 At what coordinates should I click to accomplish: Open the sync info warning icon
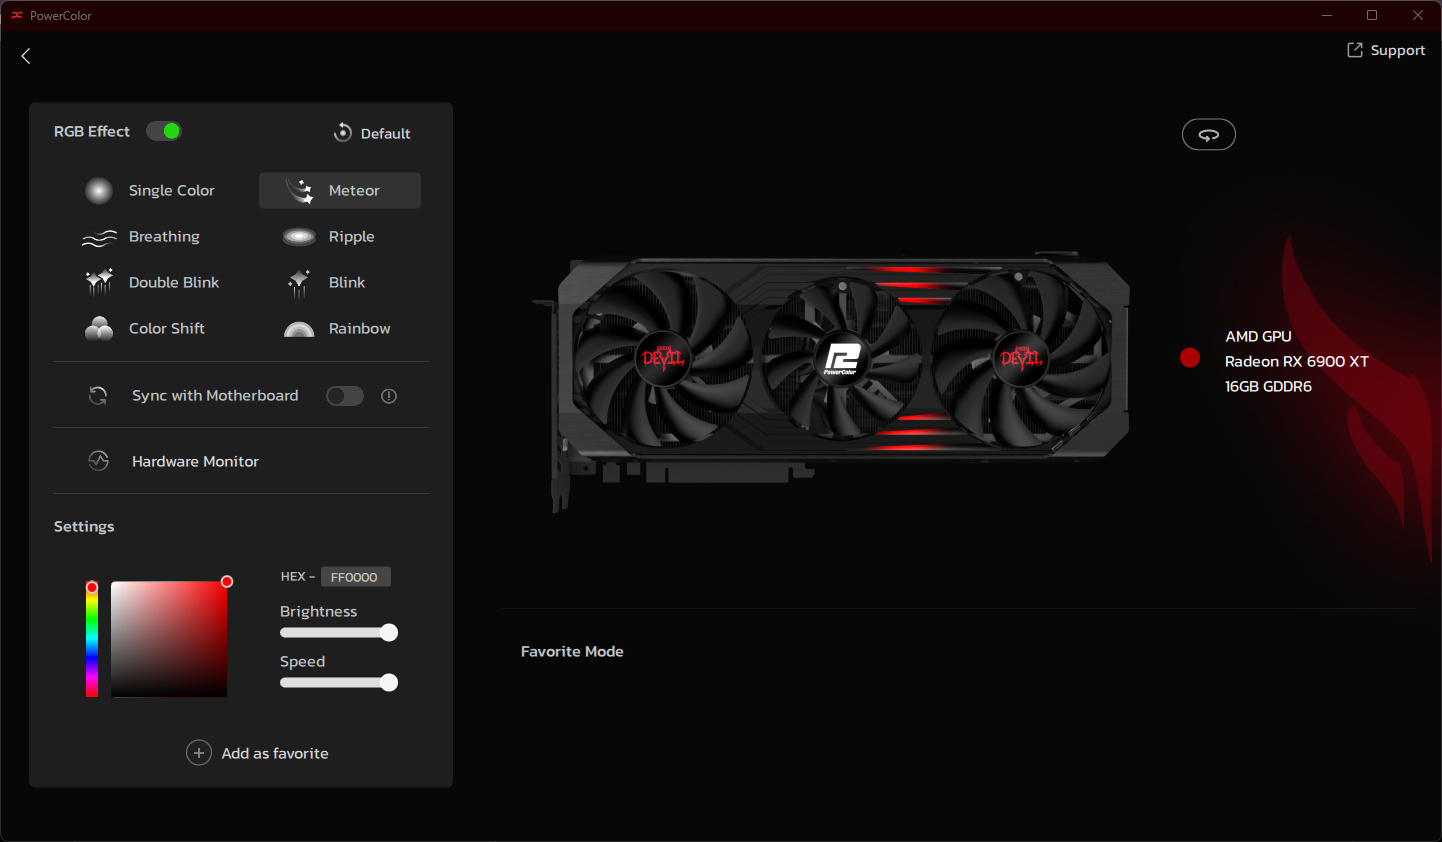pos(389,396)
